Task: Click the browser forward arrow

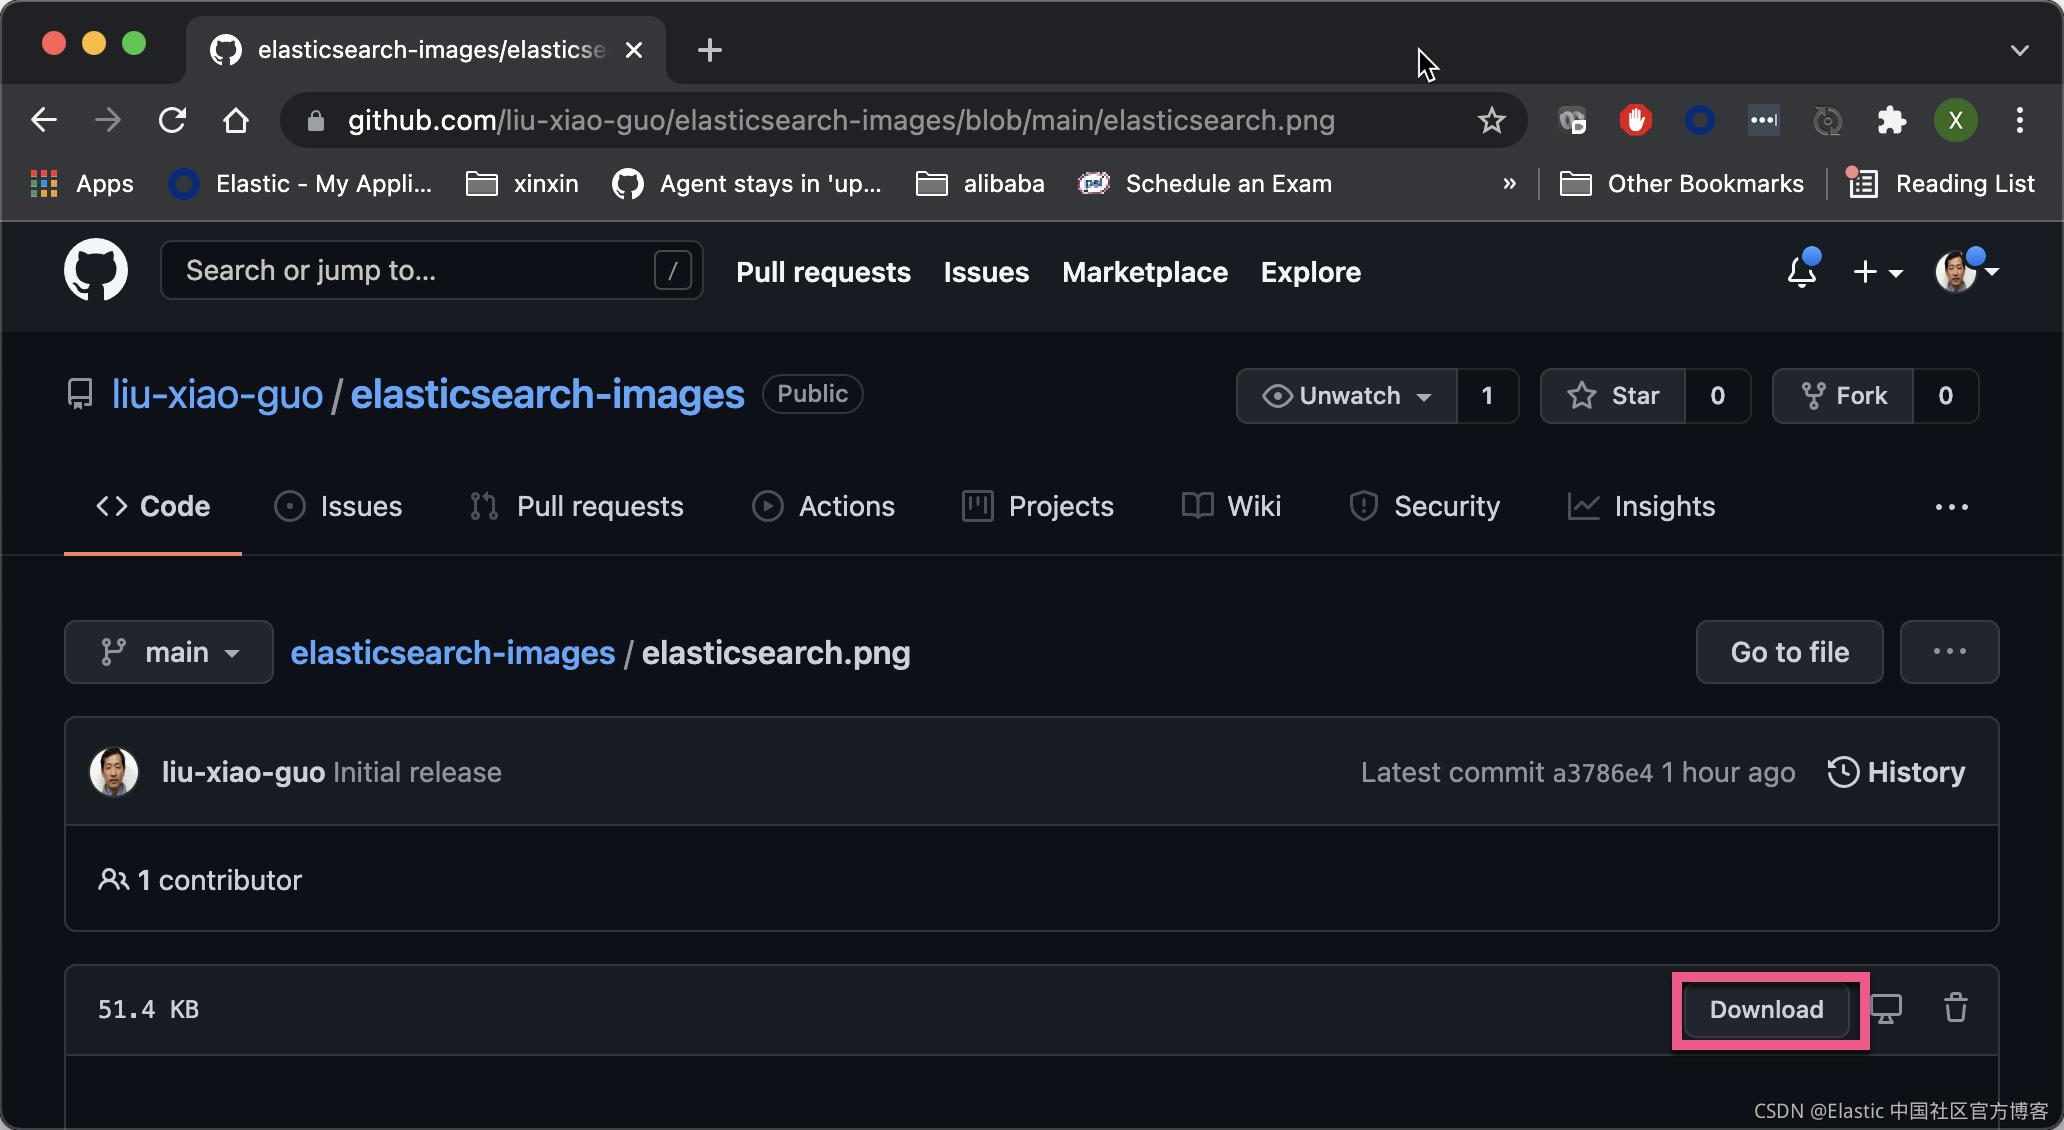Action: [x=108, y=120]
